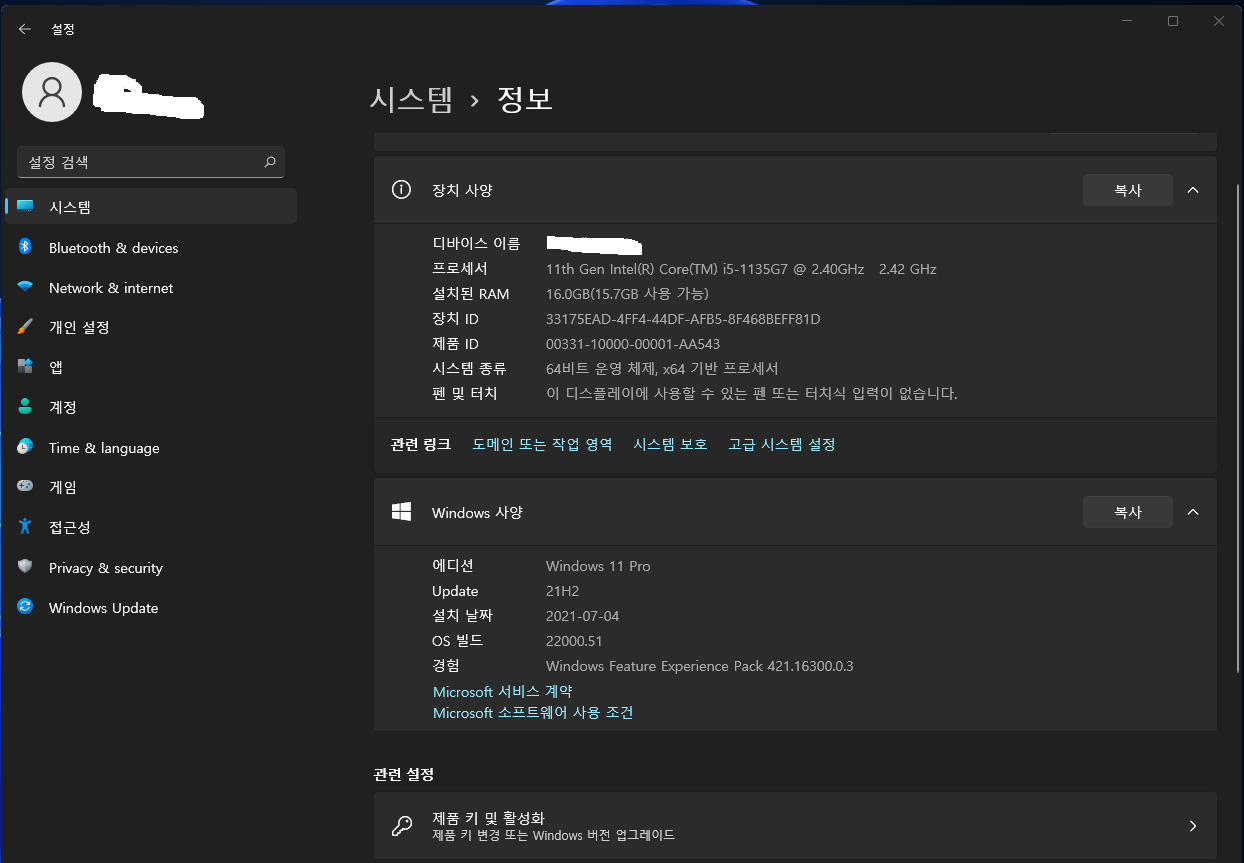Open Network & internet via its wifi icon

click(25, 287)
